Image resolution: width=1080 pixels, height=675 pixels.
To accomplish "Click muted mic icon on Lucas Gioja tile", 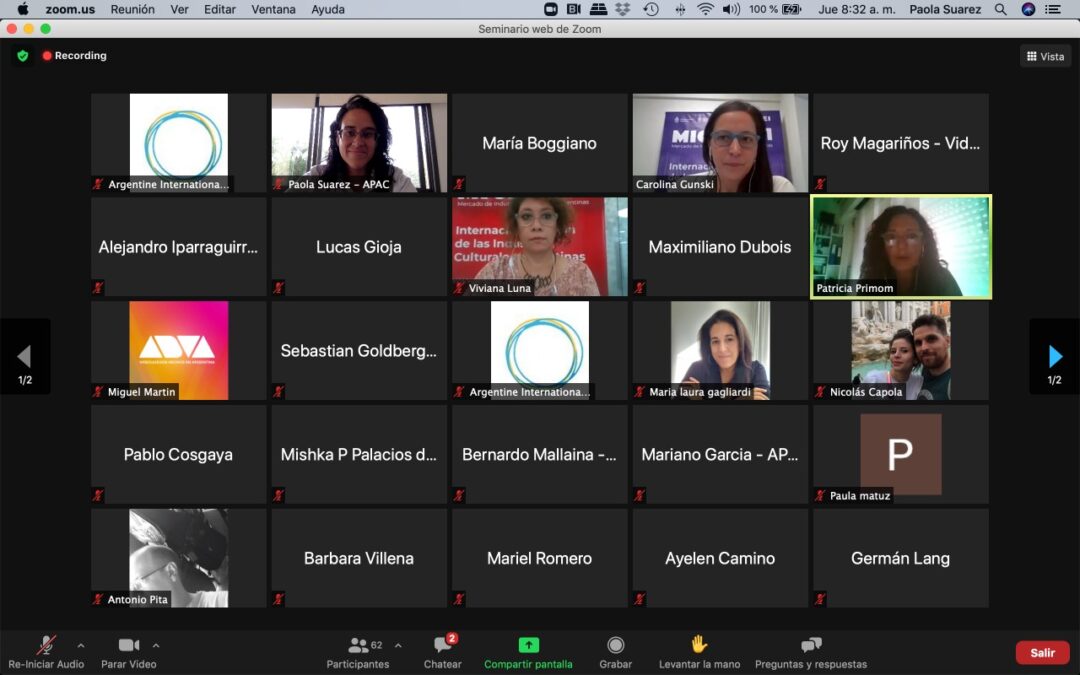I will [278, 288].
